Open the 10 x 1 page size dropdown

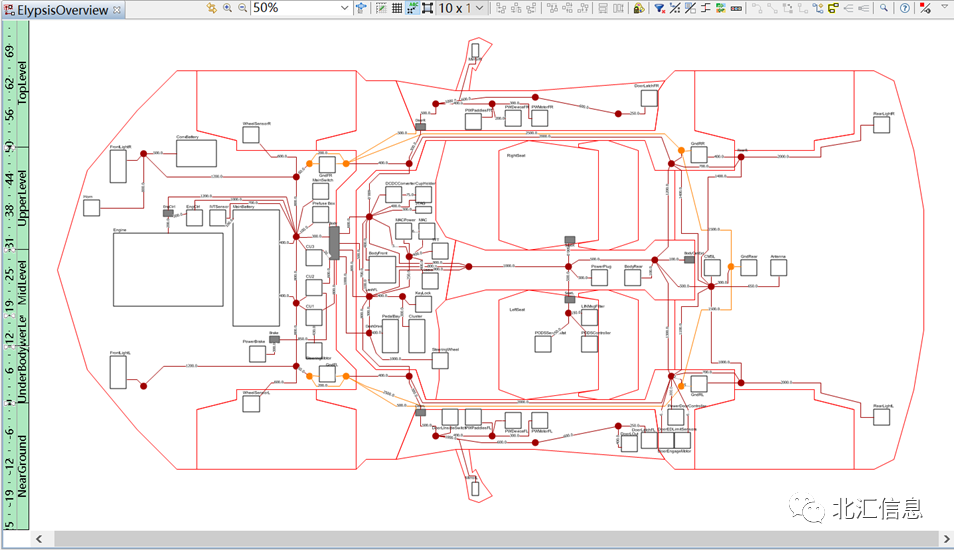point(479,8)
